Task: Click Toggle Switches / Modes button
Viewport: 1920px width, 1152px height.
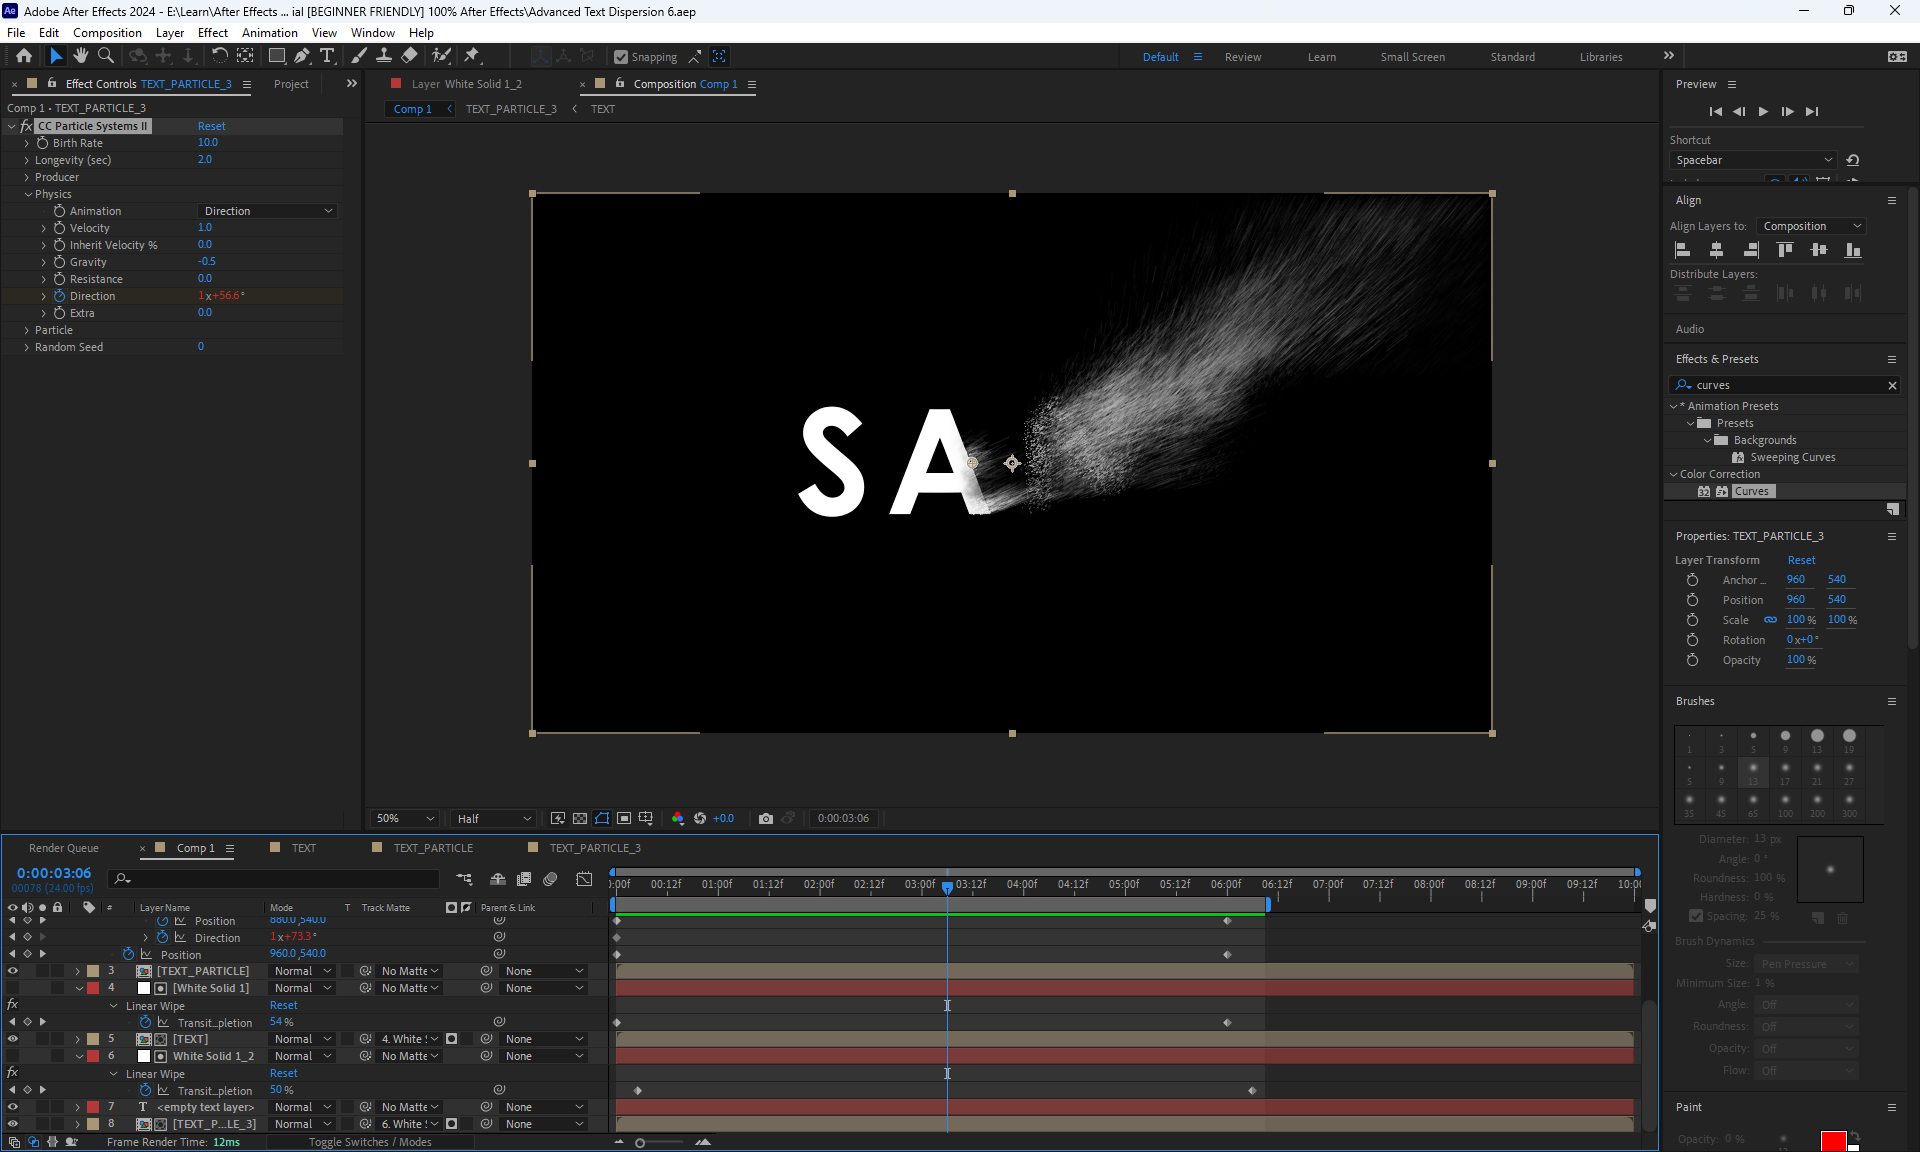Action: [x=370, y=1142]
